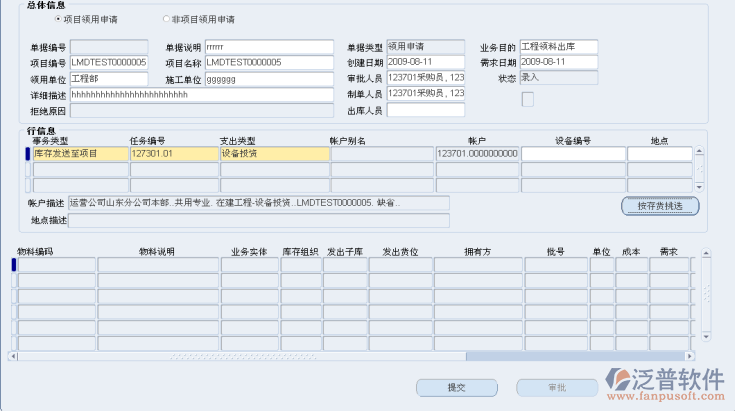735x412 pixels.
Task: Click the horizontal scrollbar left arrow
Action: pyautogui.click(x=13, y=356)
